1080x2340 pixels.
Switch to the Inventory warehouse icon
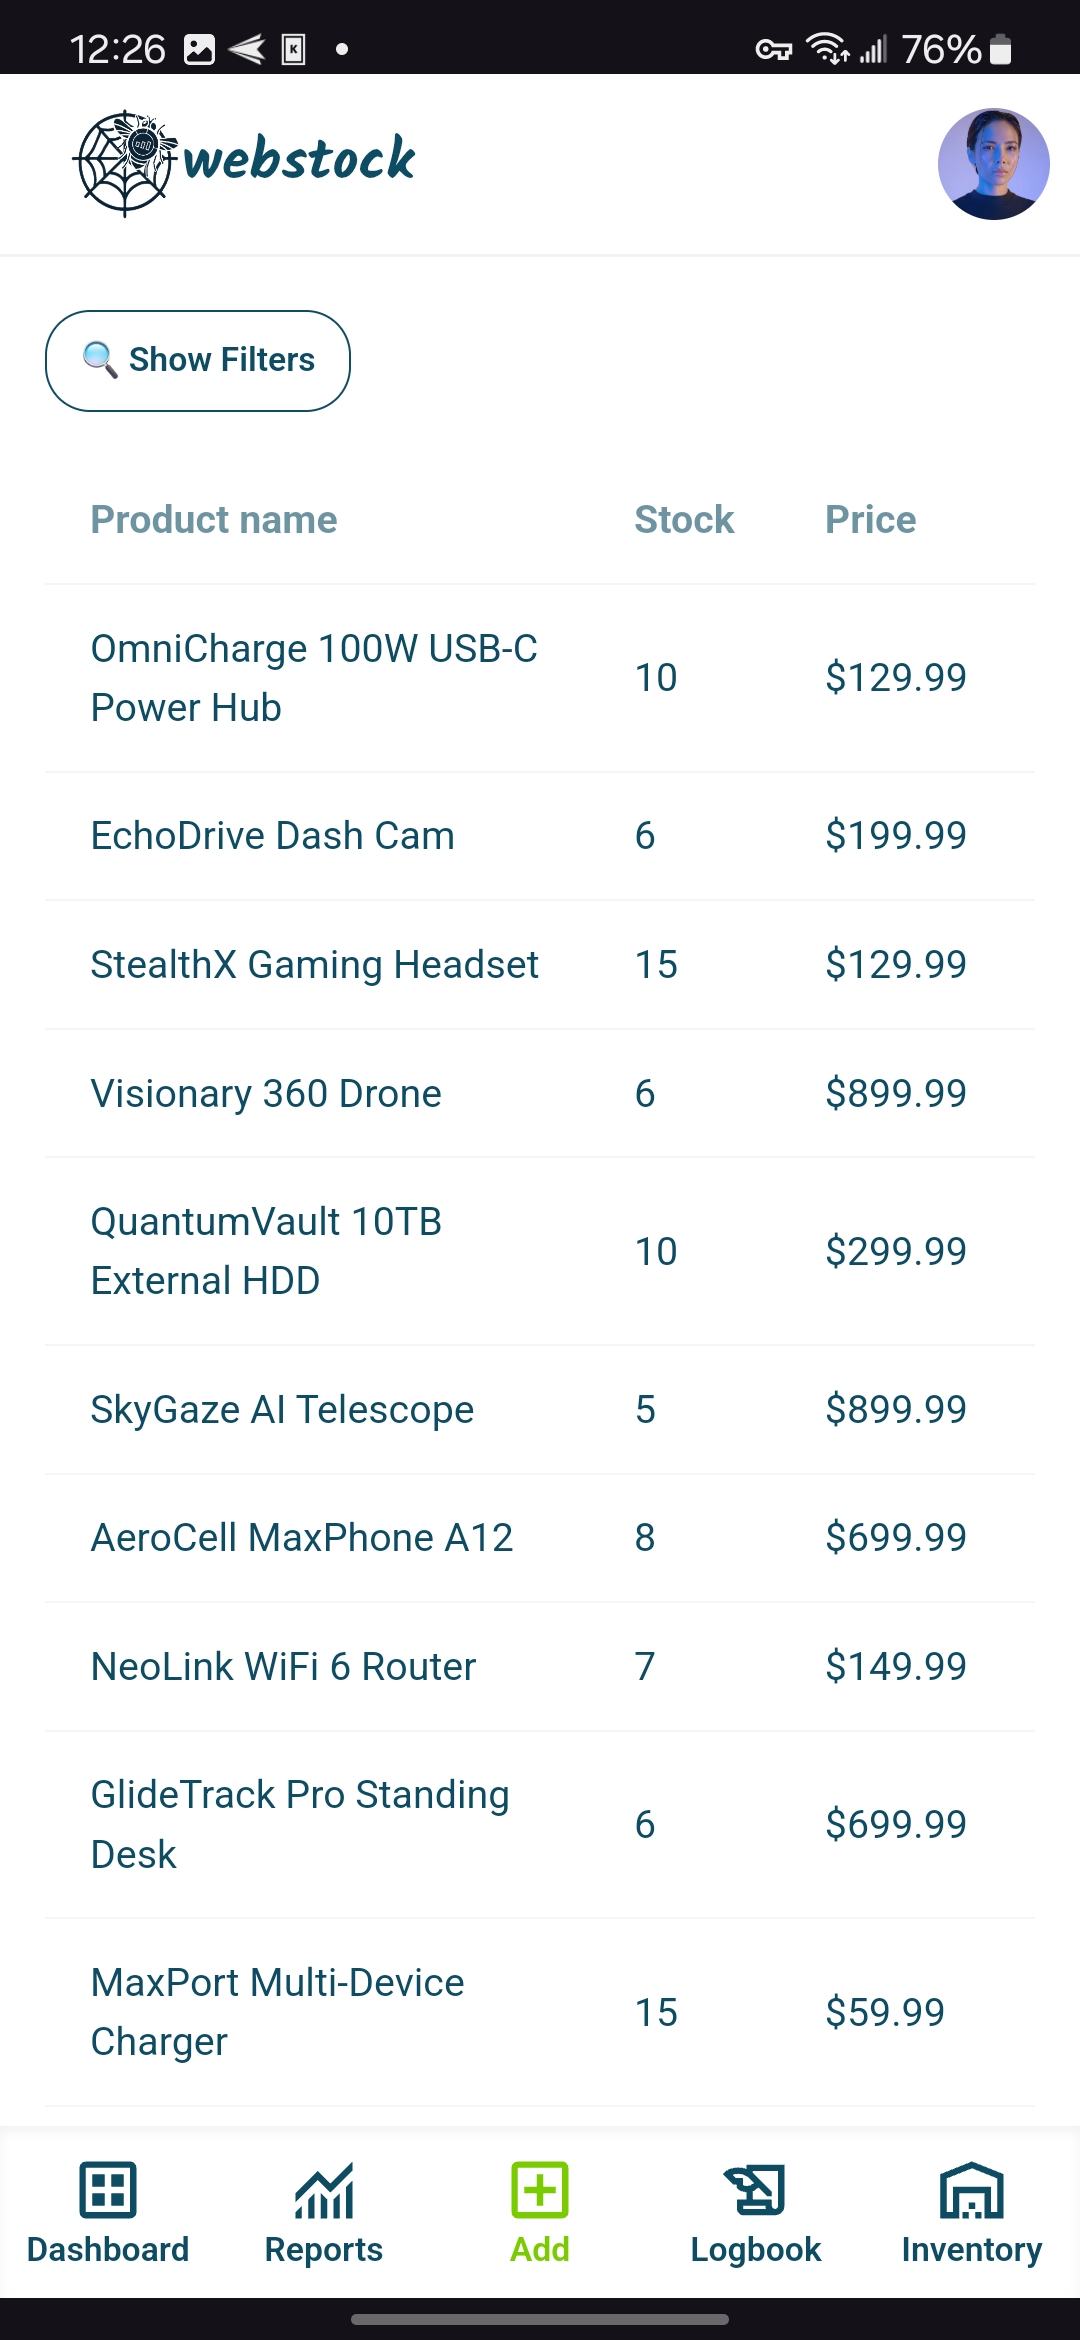(972, 2190)
